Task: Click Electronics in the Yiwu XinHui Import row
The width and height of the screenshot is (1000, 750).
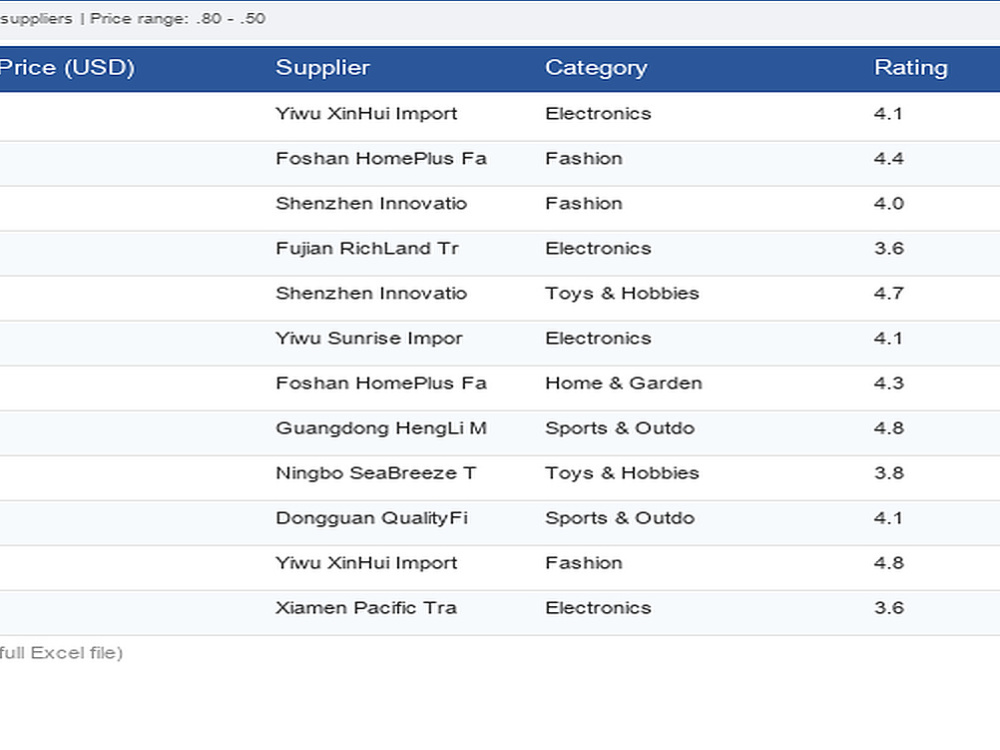Action: [598, 114]
